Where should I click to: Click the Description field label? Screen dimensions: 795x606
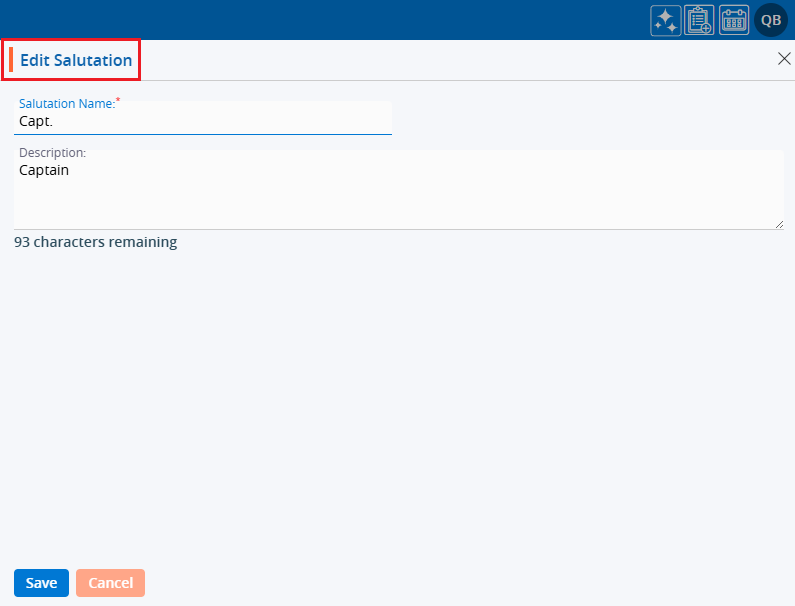[x=52, y=153]
